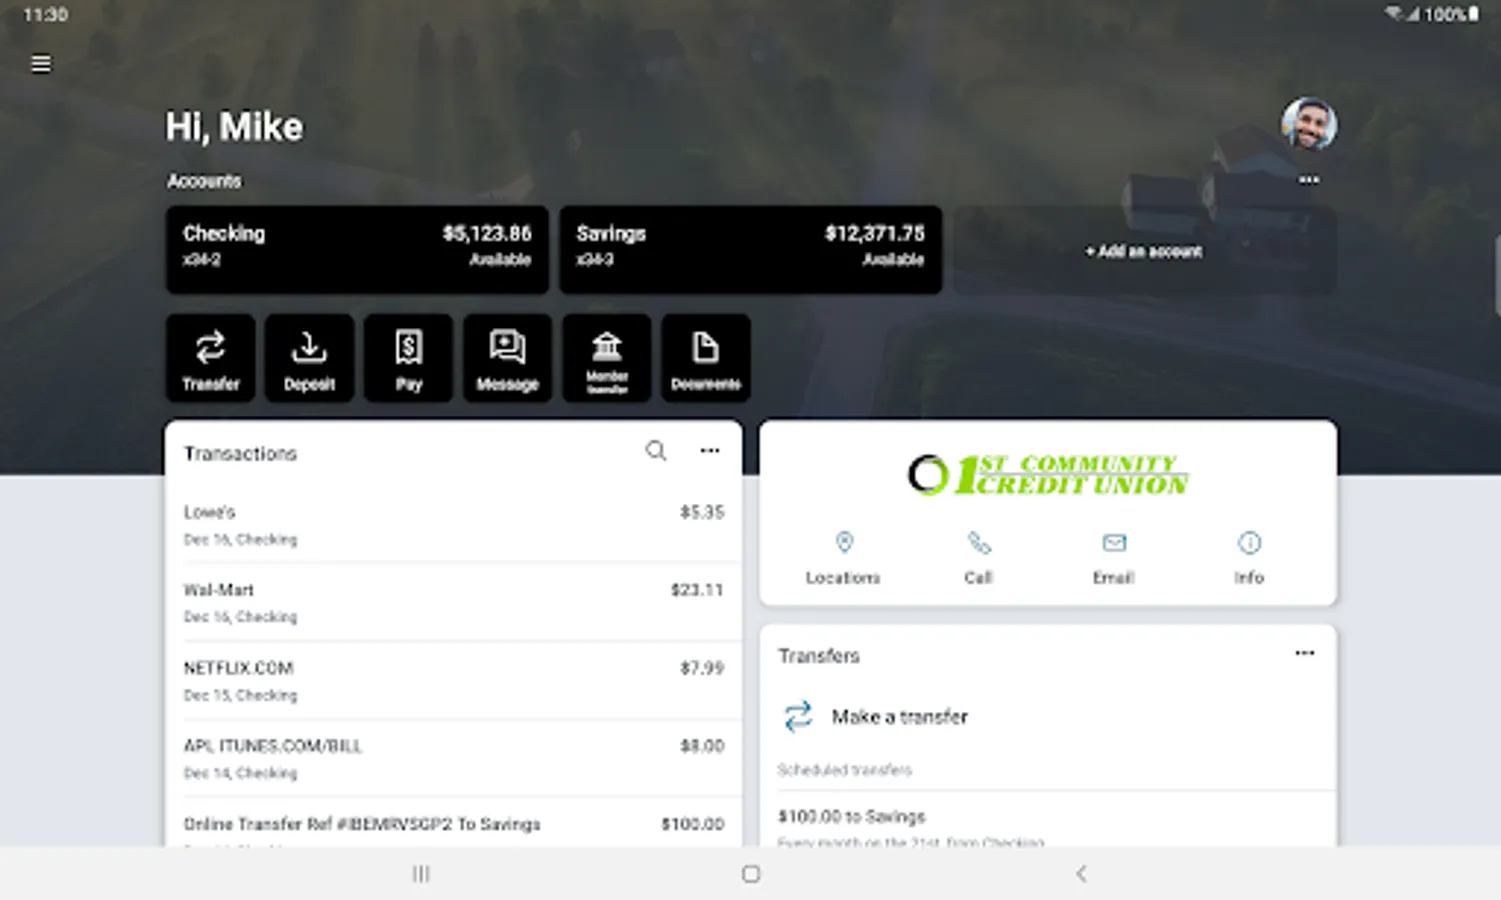
Task: Tap the 1st Community Credit Union logo
Action: (x=1047, y=475)
